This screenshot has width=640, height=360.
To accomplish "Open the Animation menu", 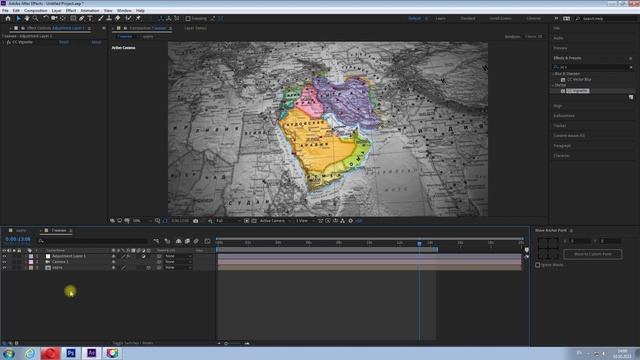I will [x=90, y=11].
